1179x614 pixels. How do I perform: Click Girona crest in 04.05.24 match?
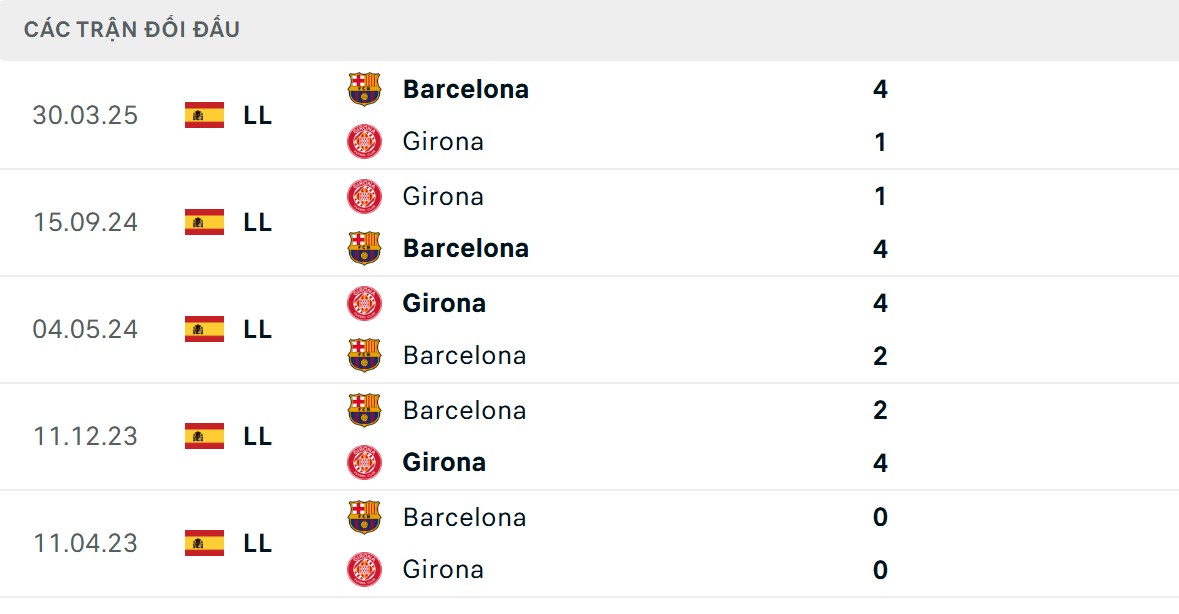click(364, 303)
